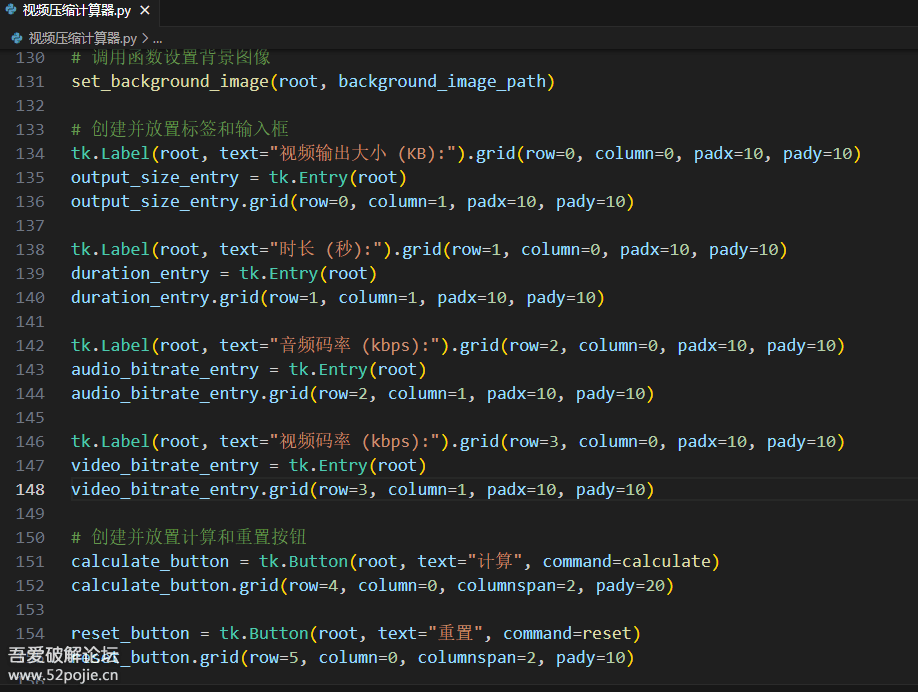This screenshot has height=692, width=918.
Task: Click line number 134
Action: tap(30, 153)
